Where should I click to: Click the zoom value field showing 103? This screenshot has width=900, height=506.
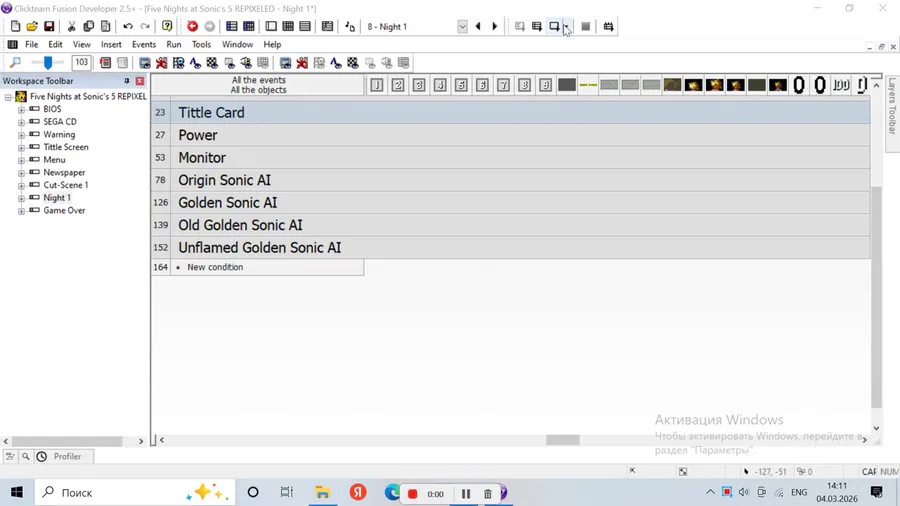click(82, 62)
